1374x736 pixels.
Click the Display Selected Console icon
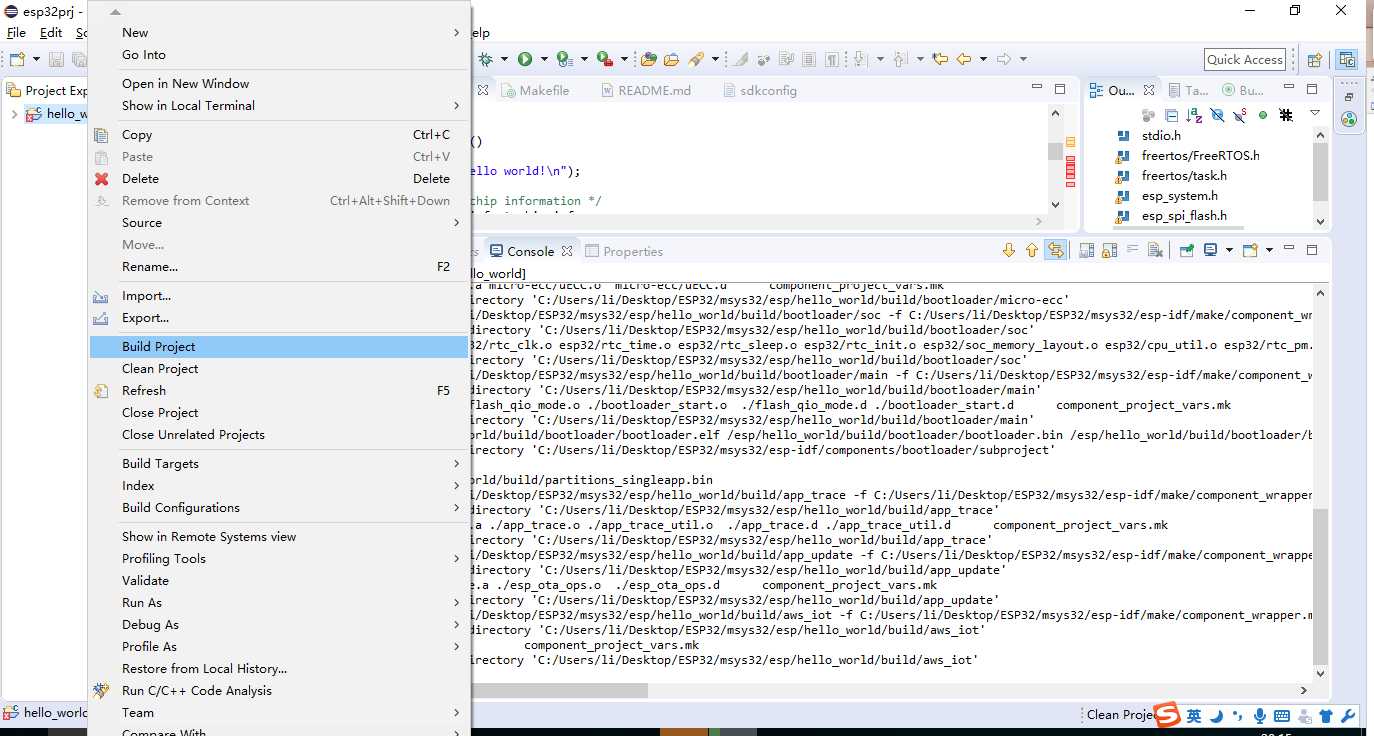point(1210,250)
